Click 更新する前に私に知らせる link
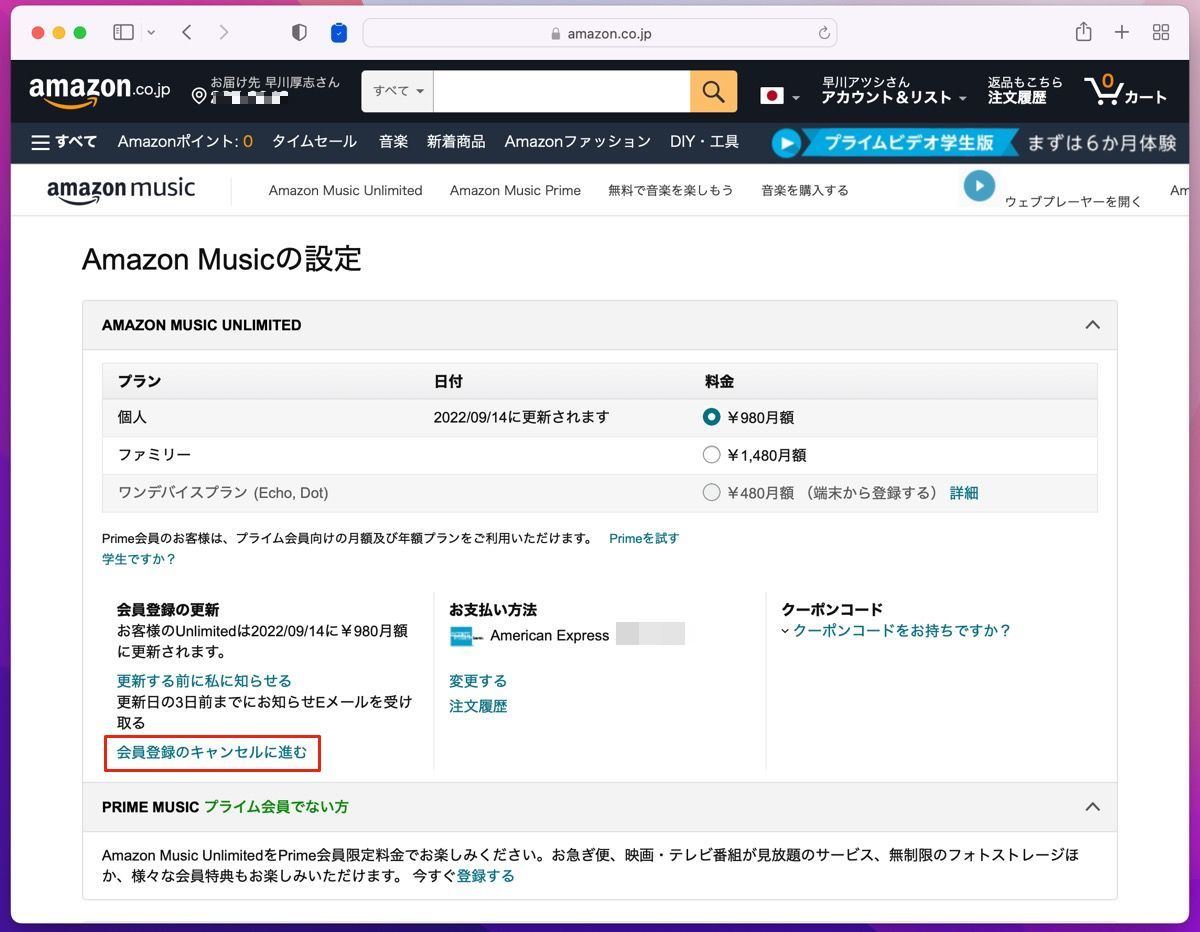The height and width of the screenshot is (932, 1200). click(204, 681)
